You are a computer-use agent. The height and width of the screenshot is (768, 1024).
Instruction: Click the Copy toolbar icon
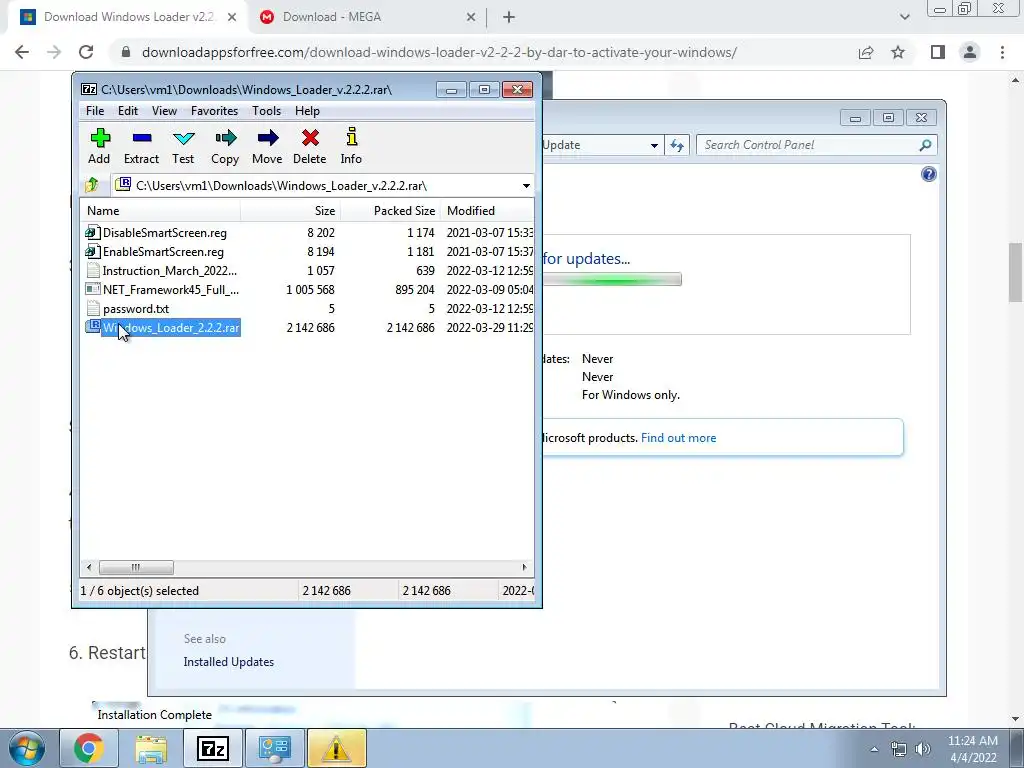pos(225,138)
